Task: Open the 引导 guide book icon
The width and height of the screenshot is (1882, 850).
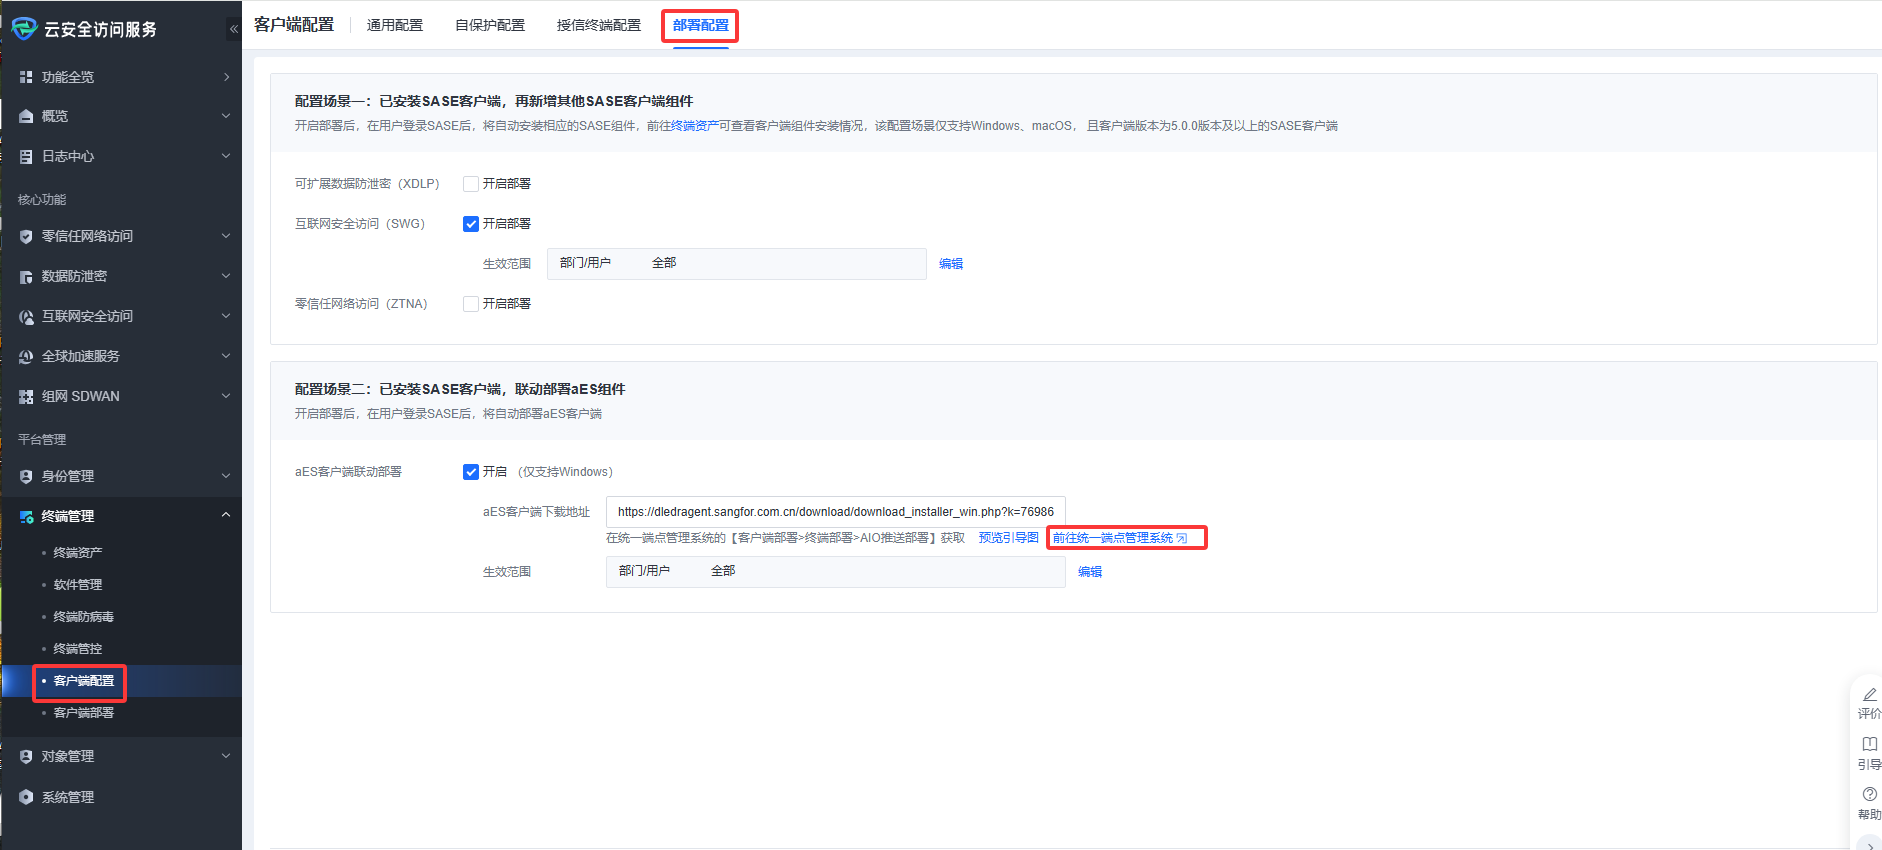Action: pos(1869,745)
